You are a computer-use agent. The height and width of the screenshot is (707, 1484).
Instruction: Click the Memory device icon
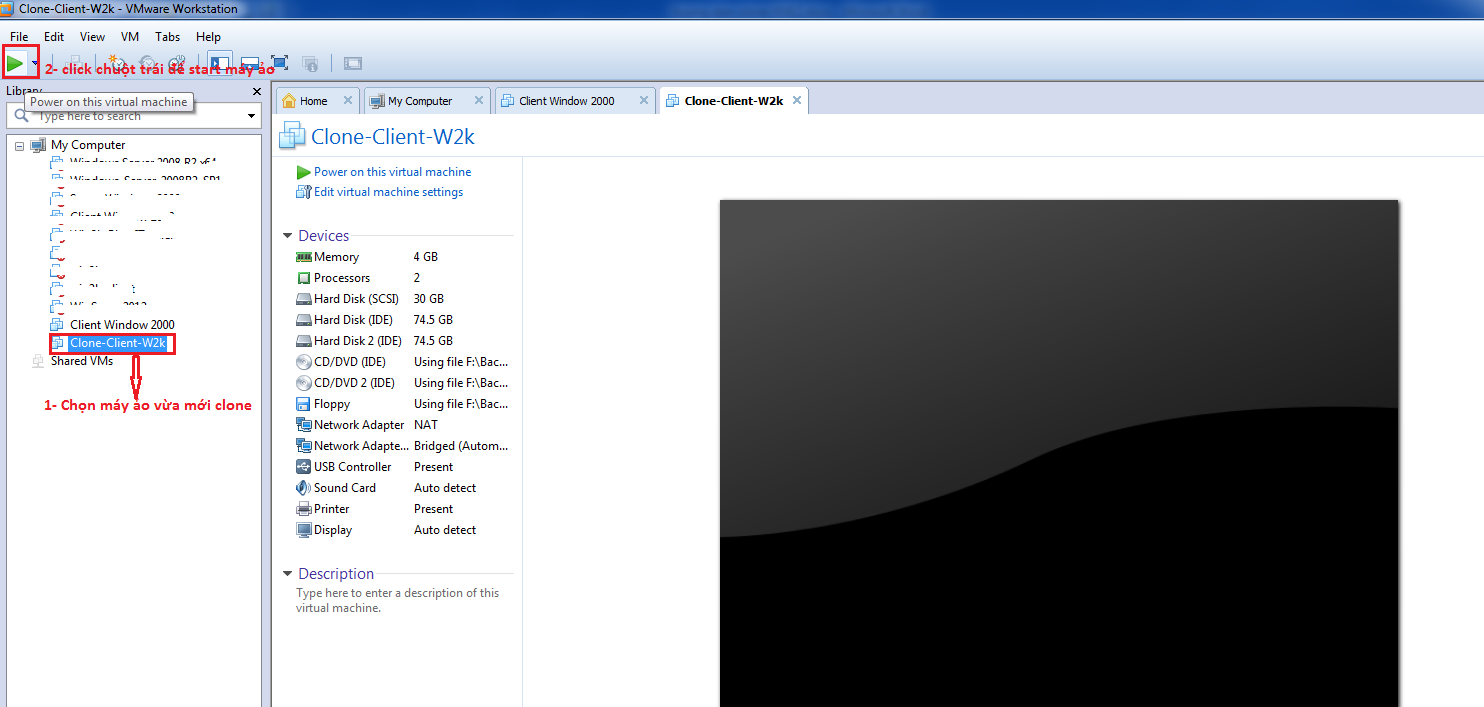[x=304, y=257]
